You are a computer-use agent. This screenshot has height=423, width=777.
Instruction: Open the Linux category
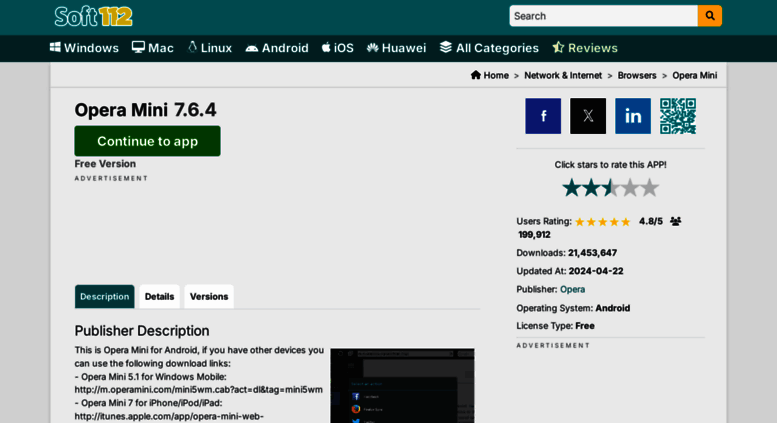coord(210,48)
